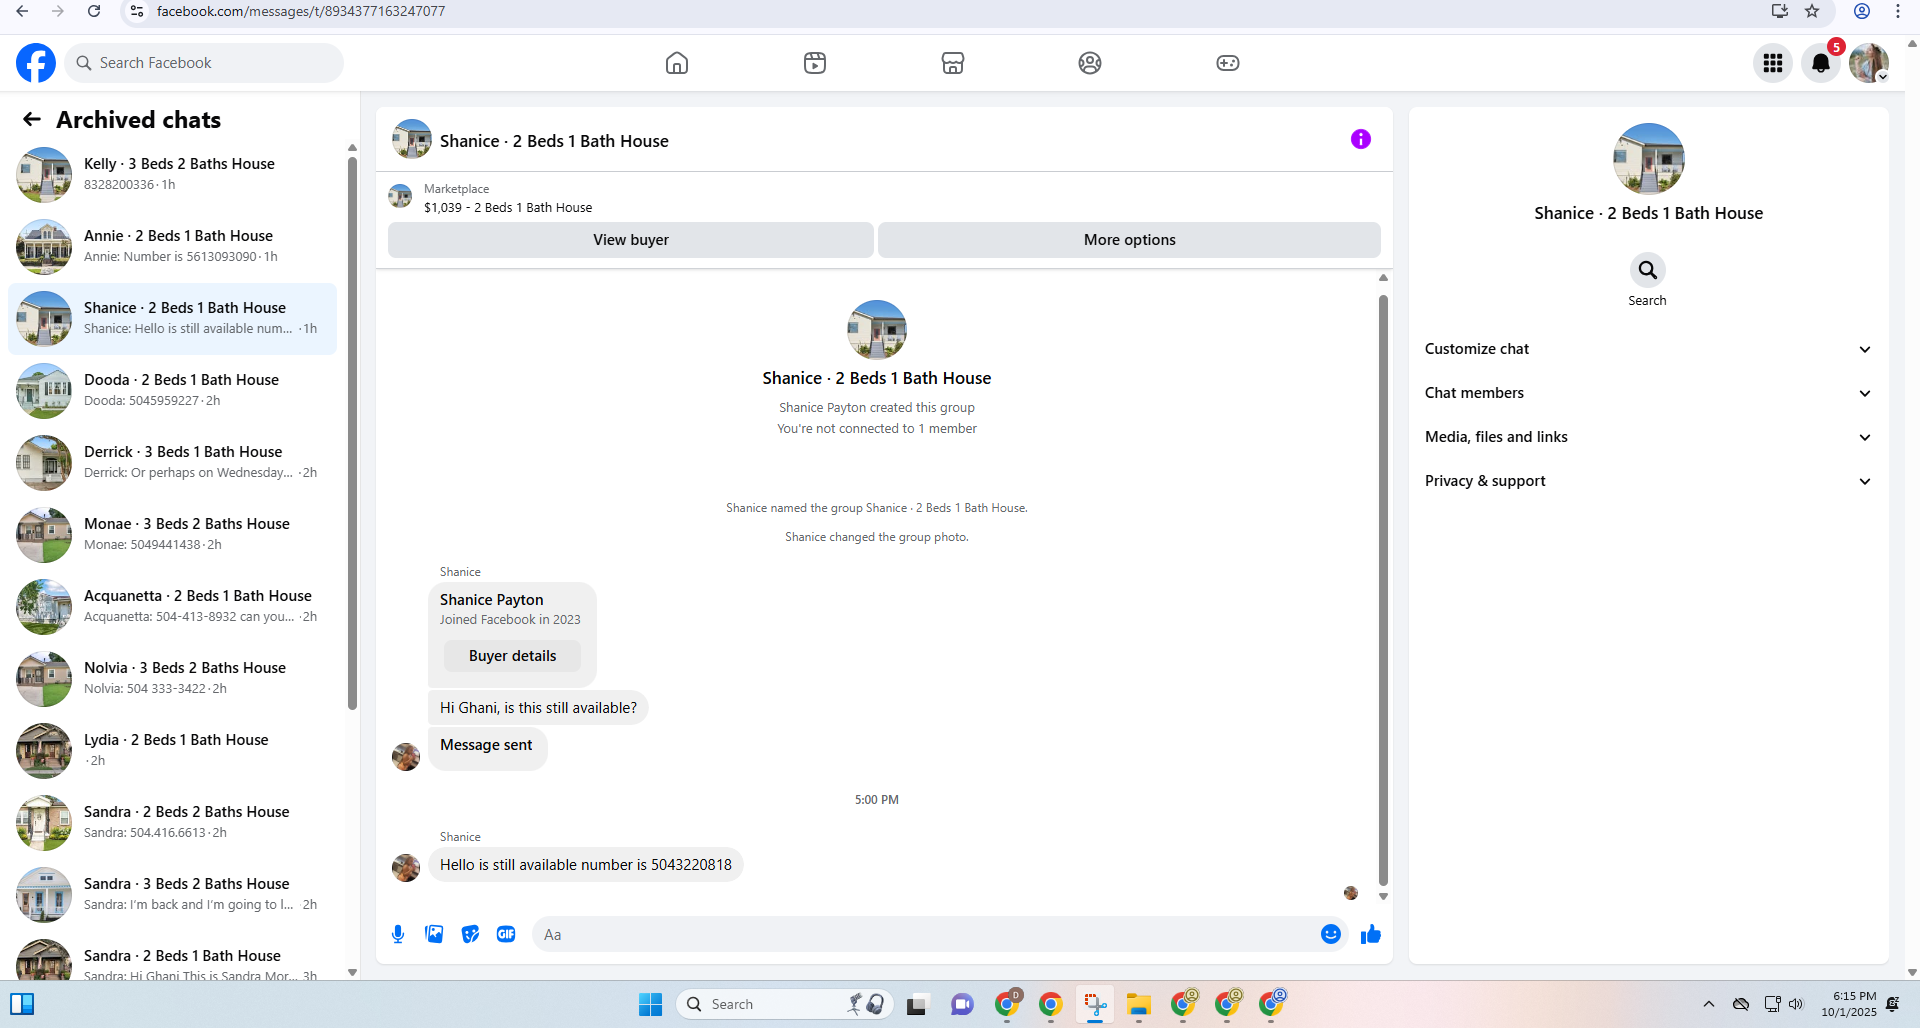Click the Shanice group photo in chat header

(x=411, y=140)
